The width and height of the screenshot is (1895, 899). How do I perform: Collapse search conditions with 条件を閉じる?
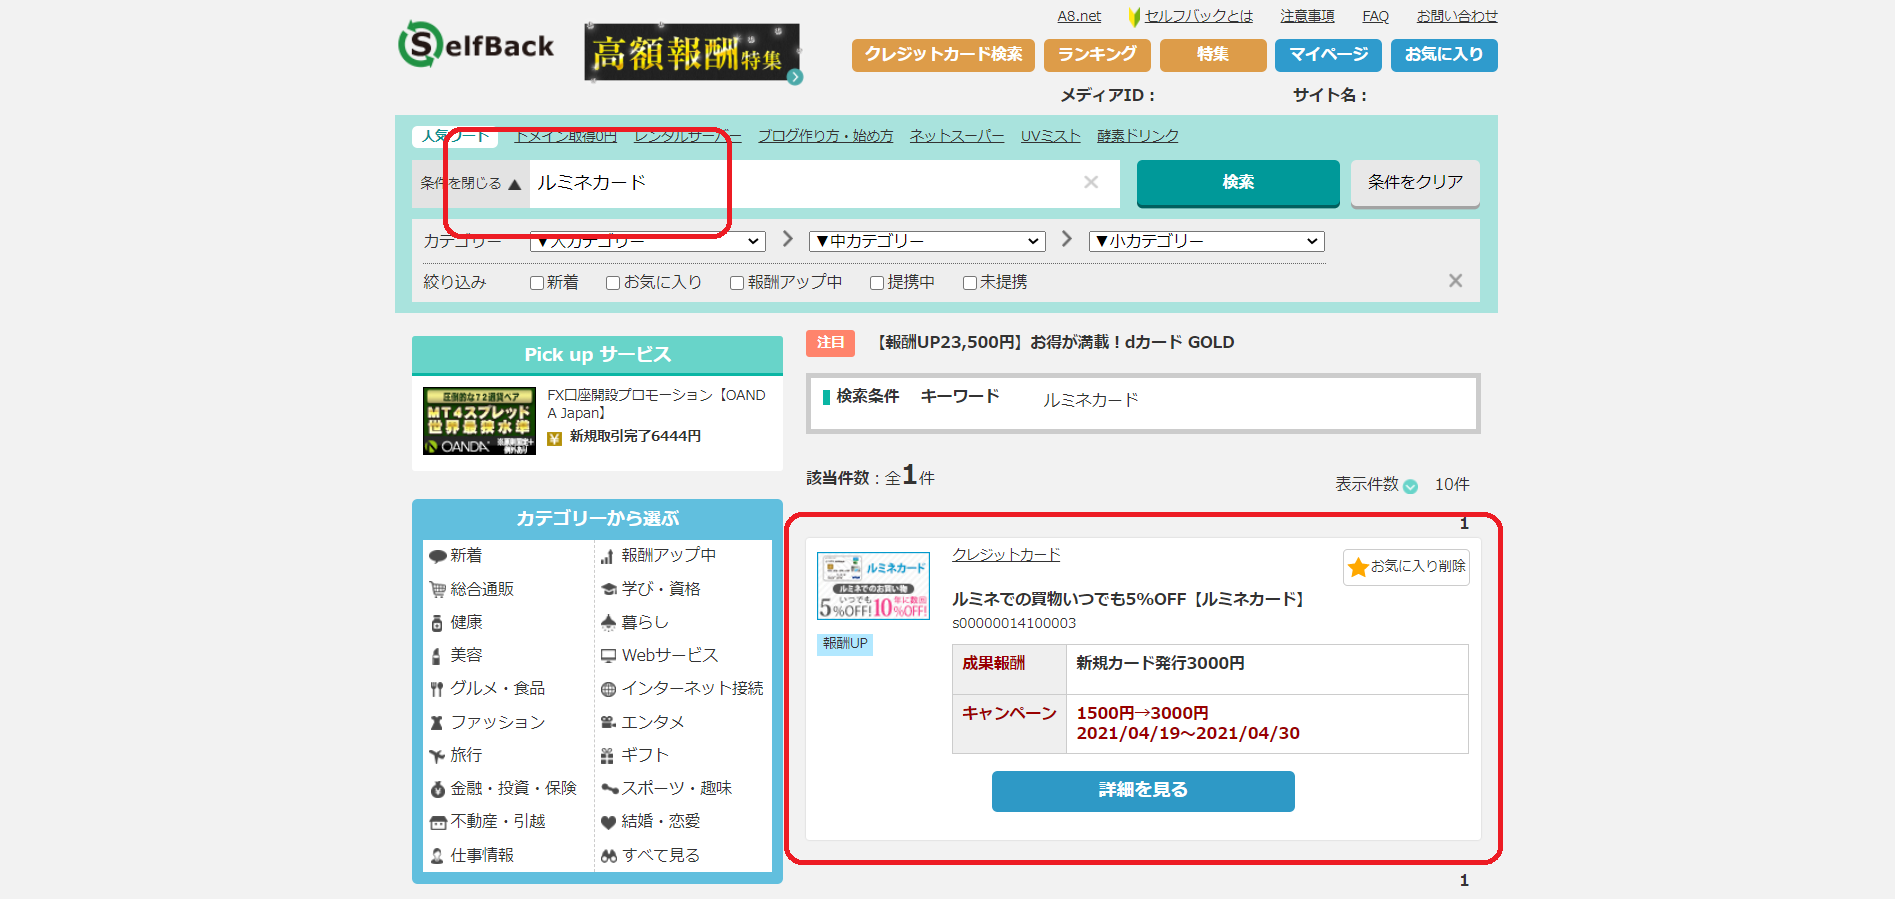470,183
